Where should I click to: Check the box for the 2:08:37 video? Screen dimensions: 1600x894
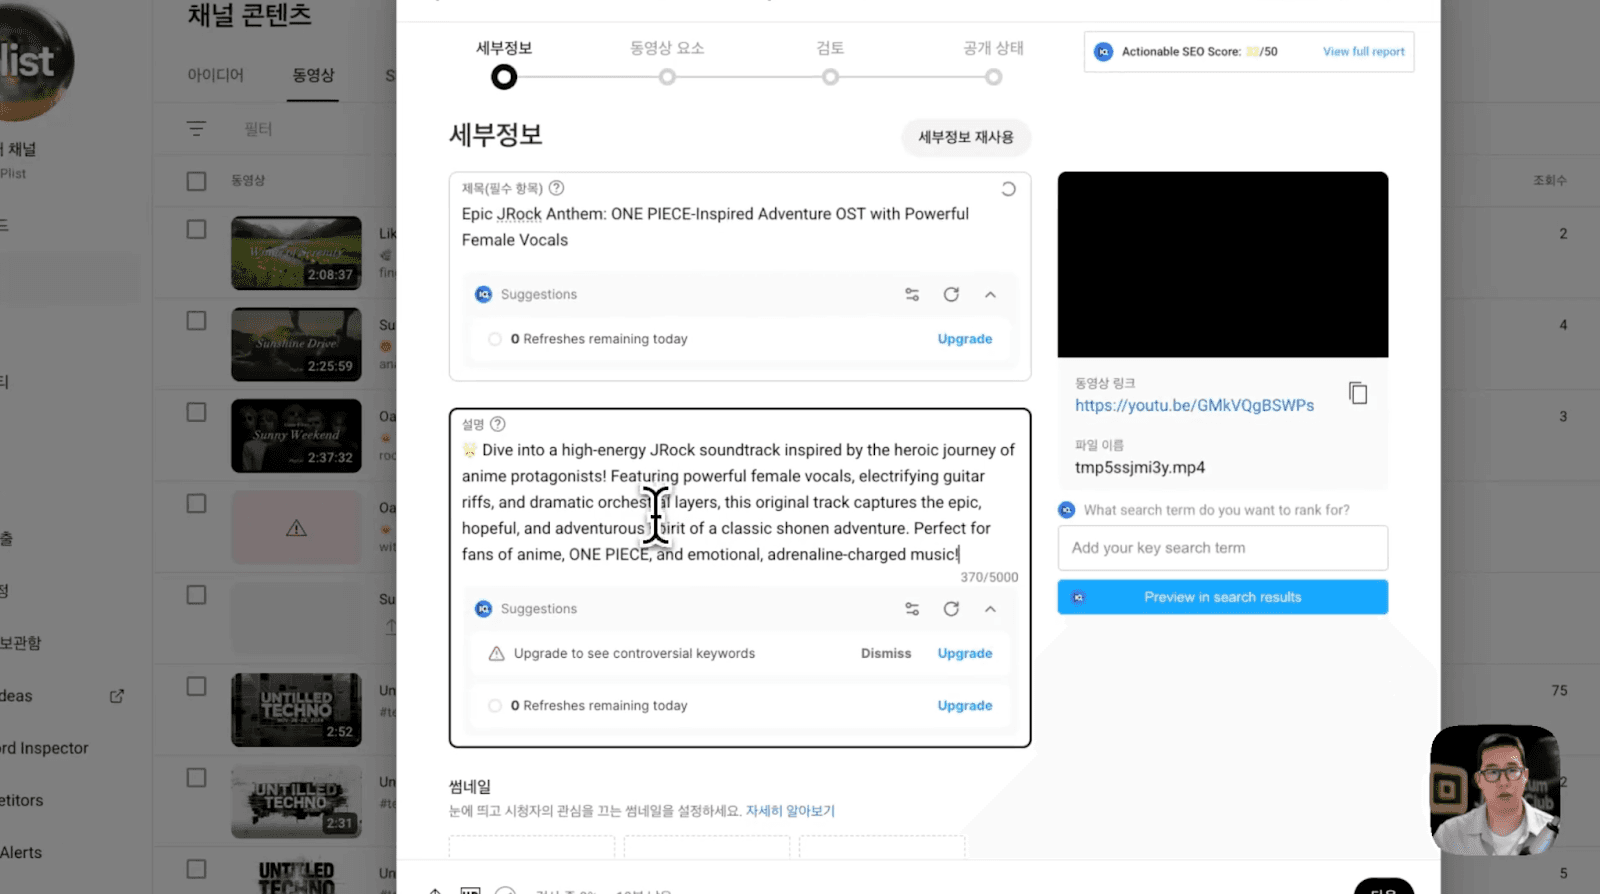tap(196, 230)
